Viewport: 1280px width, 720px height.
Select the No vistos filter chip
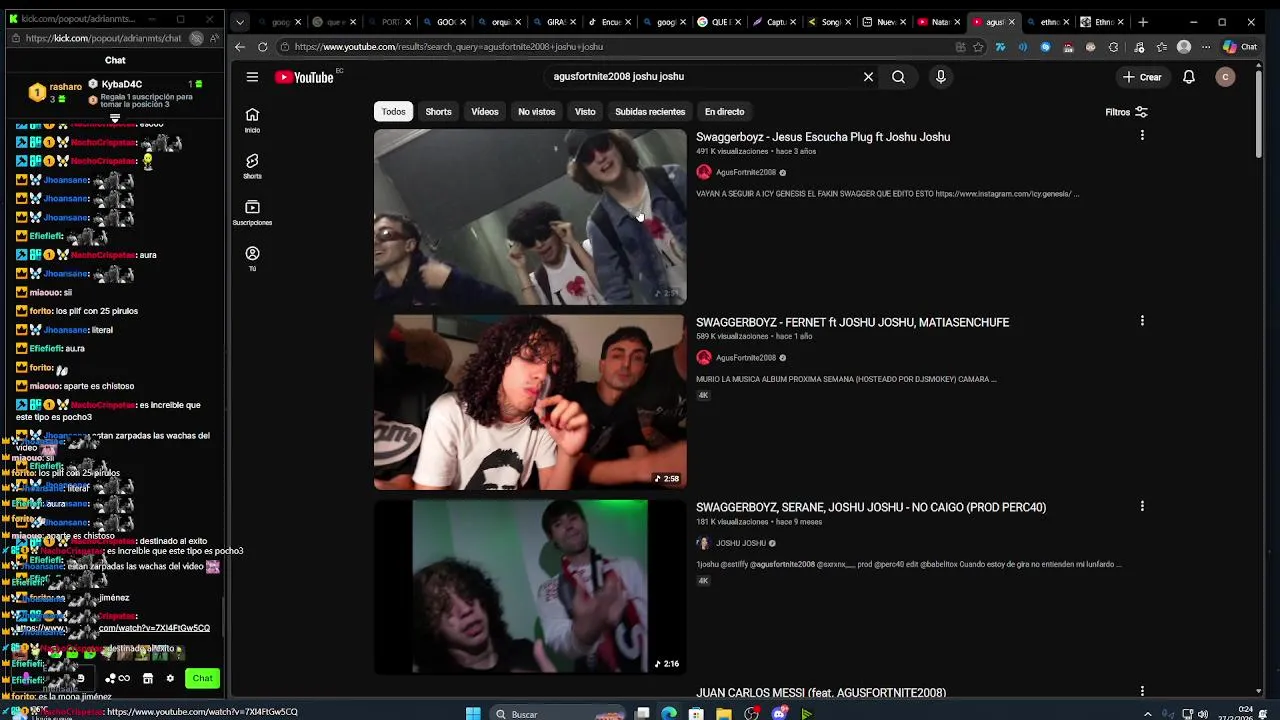coord(536,112)
